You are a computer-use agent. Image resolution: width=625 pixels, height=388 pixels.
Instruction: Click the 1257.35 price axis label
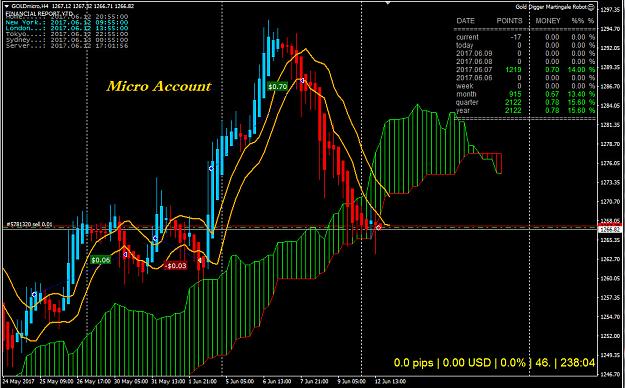[611, 297]
